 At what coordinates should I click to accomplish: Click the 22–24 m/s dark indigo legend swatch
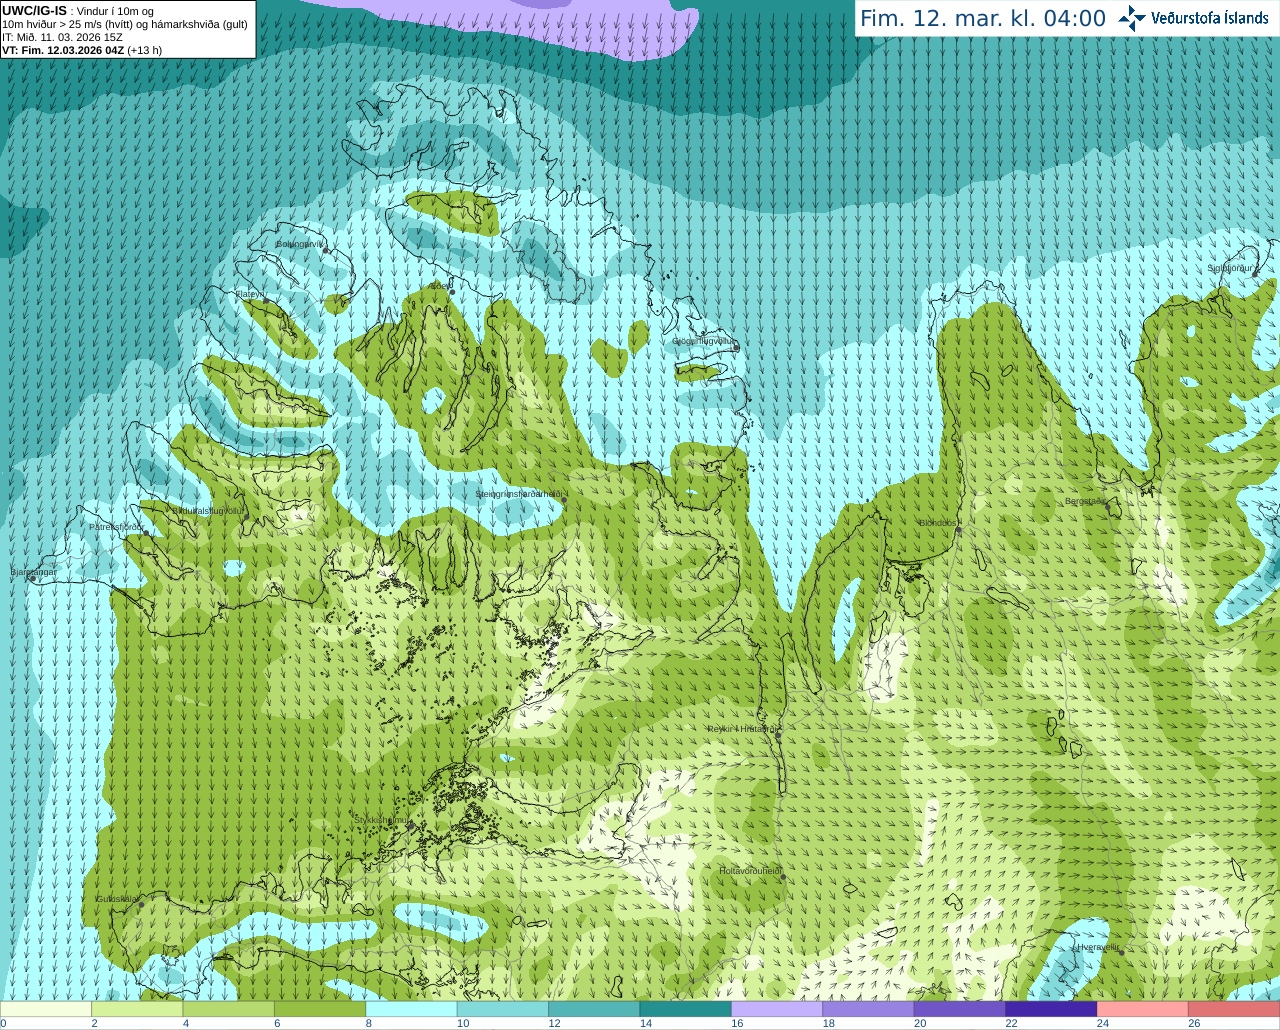pos(1051,1009)
